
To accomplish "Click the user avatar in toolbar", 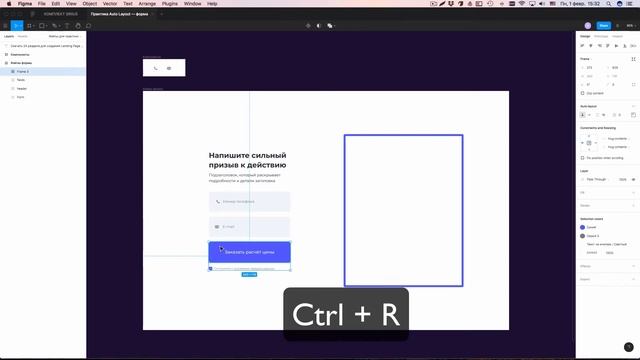I will 588,26.
